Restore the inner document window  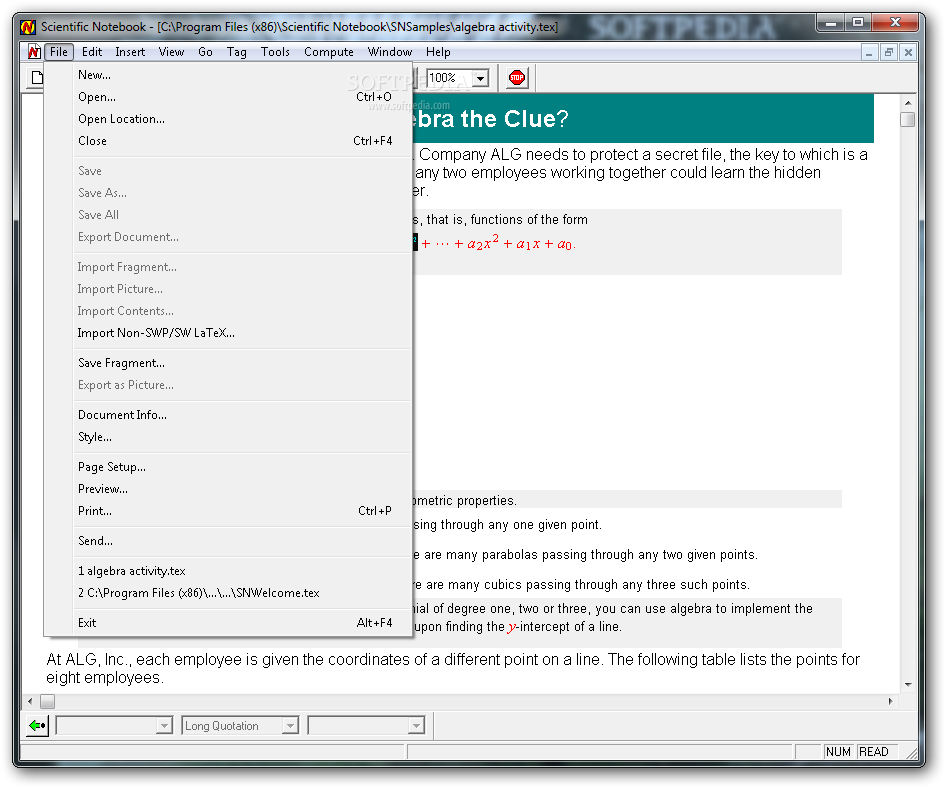point(888,52)
